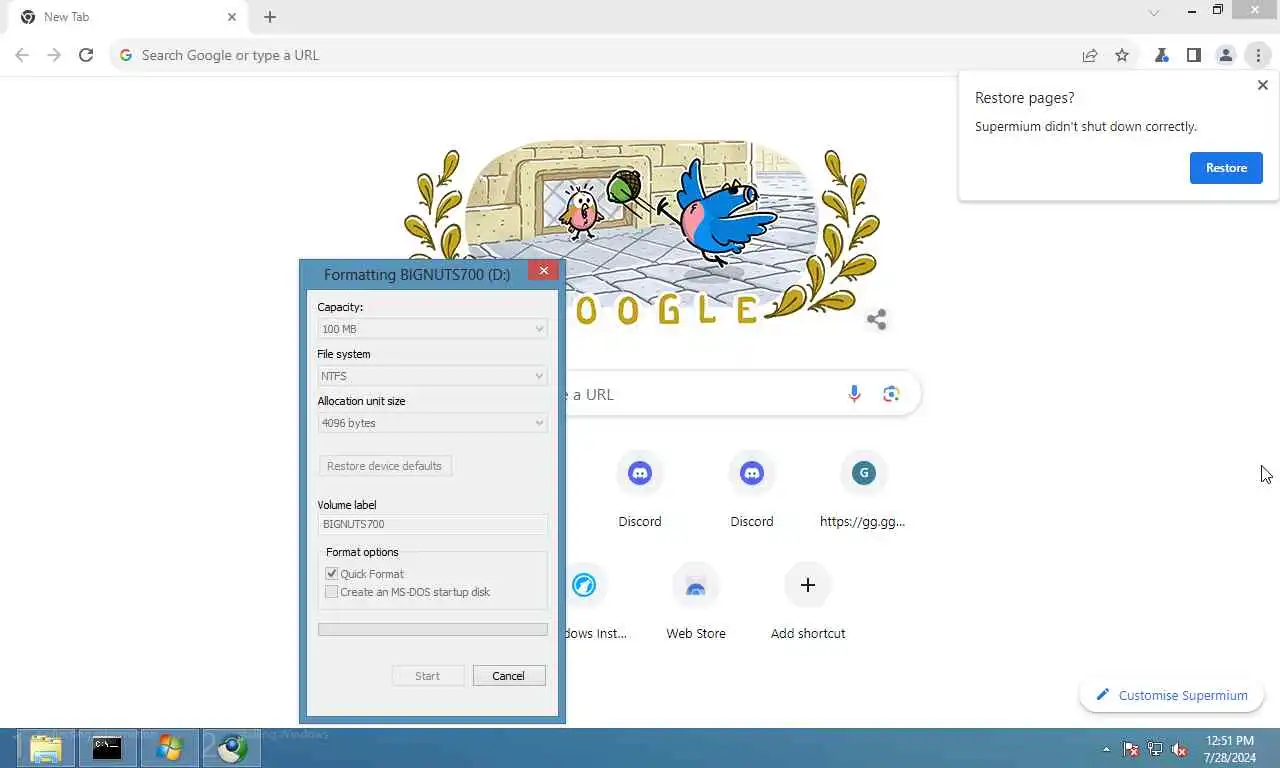The height and width of the screenshot is (768, 1280).
Task: Open the browser side panel
Action: pos(1194,55)
